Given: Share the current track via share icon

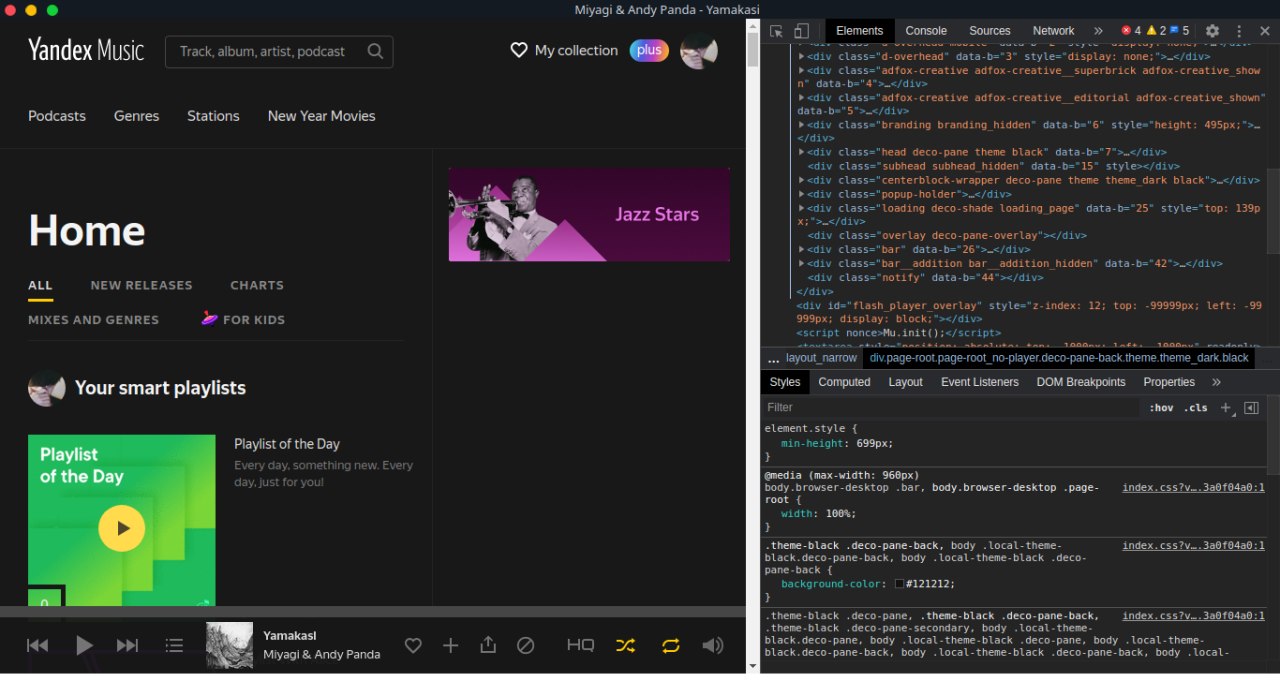Looking at the screenshot, I should [488, 645].
